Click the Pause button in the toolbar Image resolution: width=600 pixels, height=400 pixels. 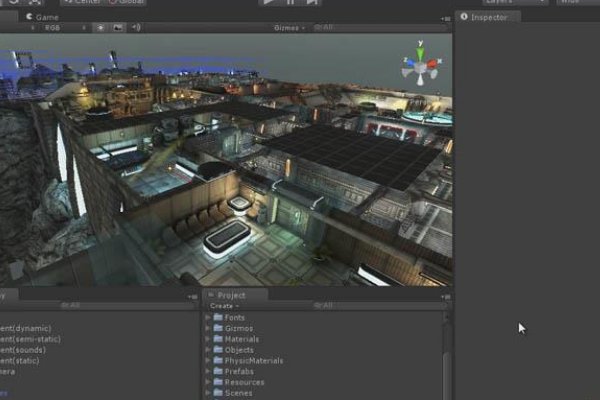(x=290, y=2)
